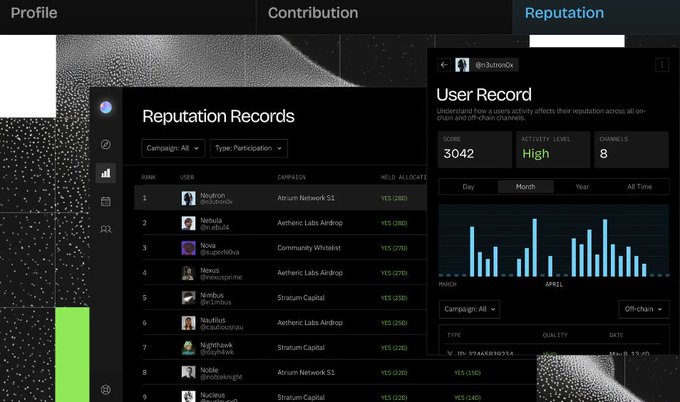Select the Month chart range
This screenshot has height=402, width=680.
point(526,187)
